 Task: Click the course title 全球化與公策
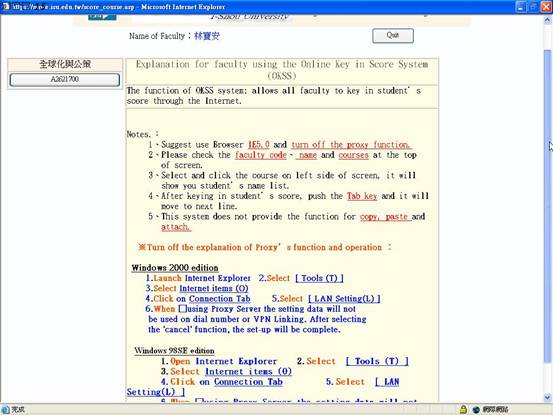coord(65,64)
